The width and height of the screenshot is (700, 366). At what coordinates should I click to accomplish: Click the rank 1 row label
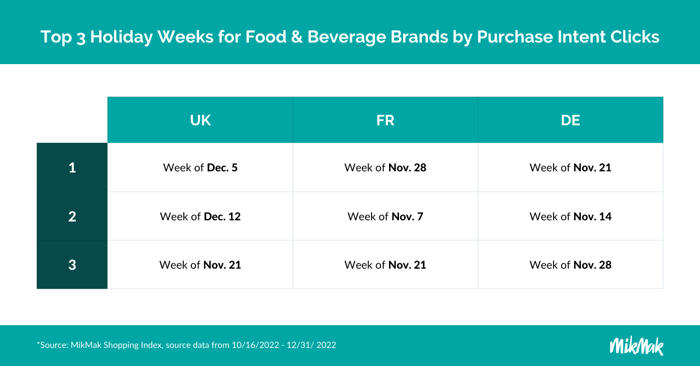coord(72,167)
